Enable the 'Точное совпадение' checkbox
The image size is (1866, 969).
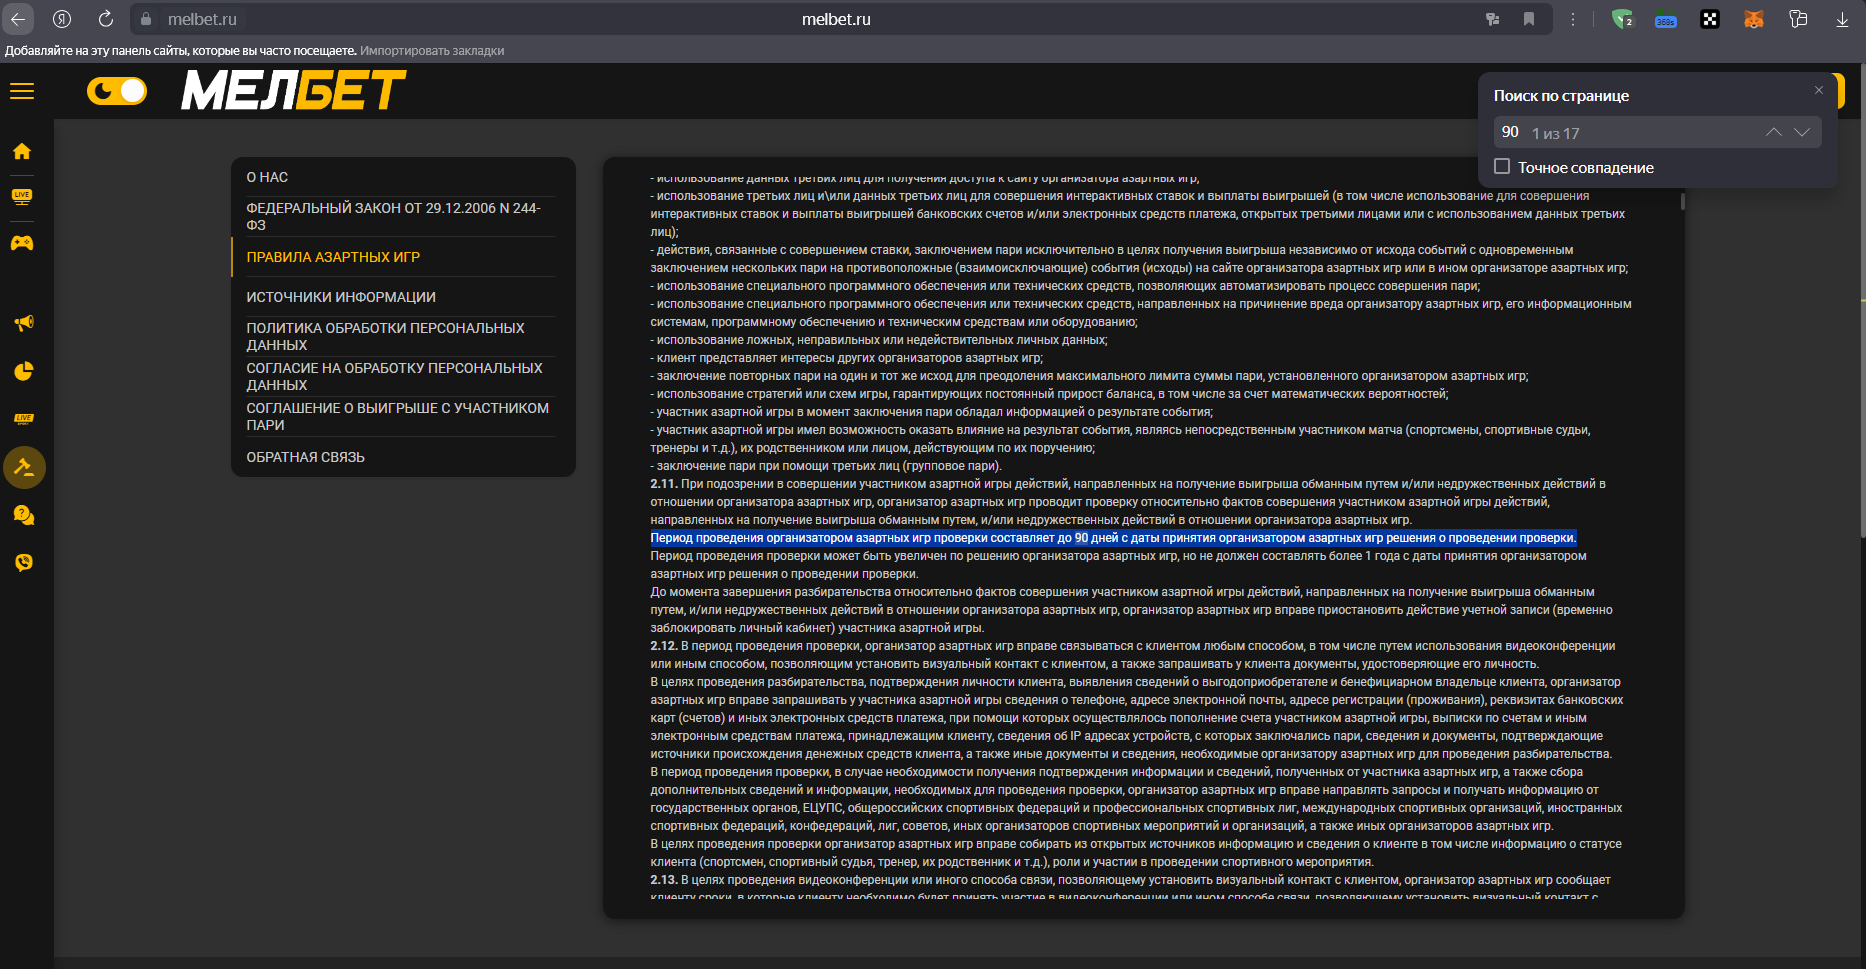(x=1502, y=167)
